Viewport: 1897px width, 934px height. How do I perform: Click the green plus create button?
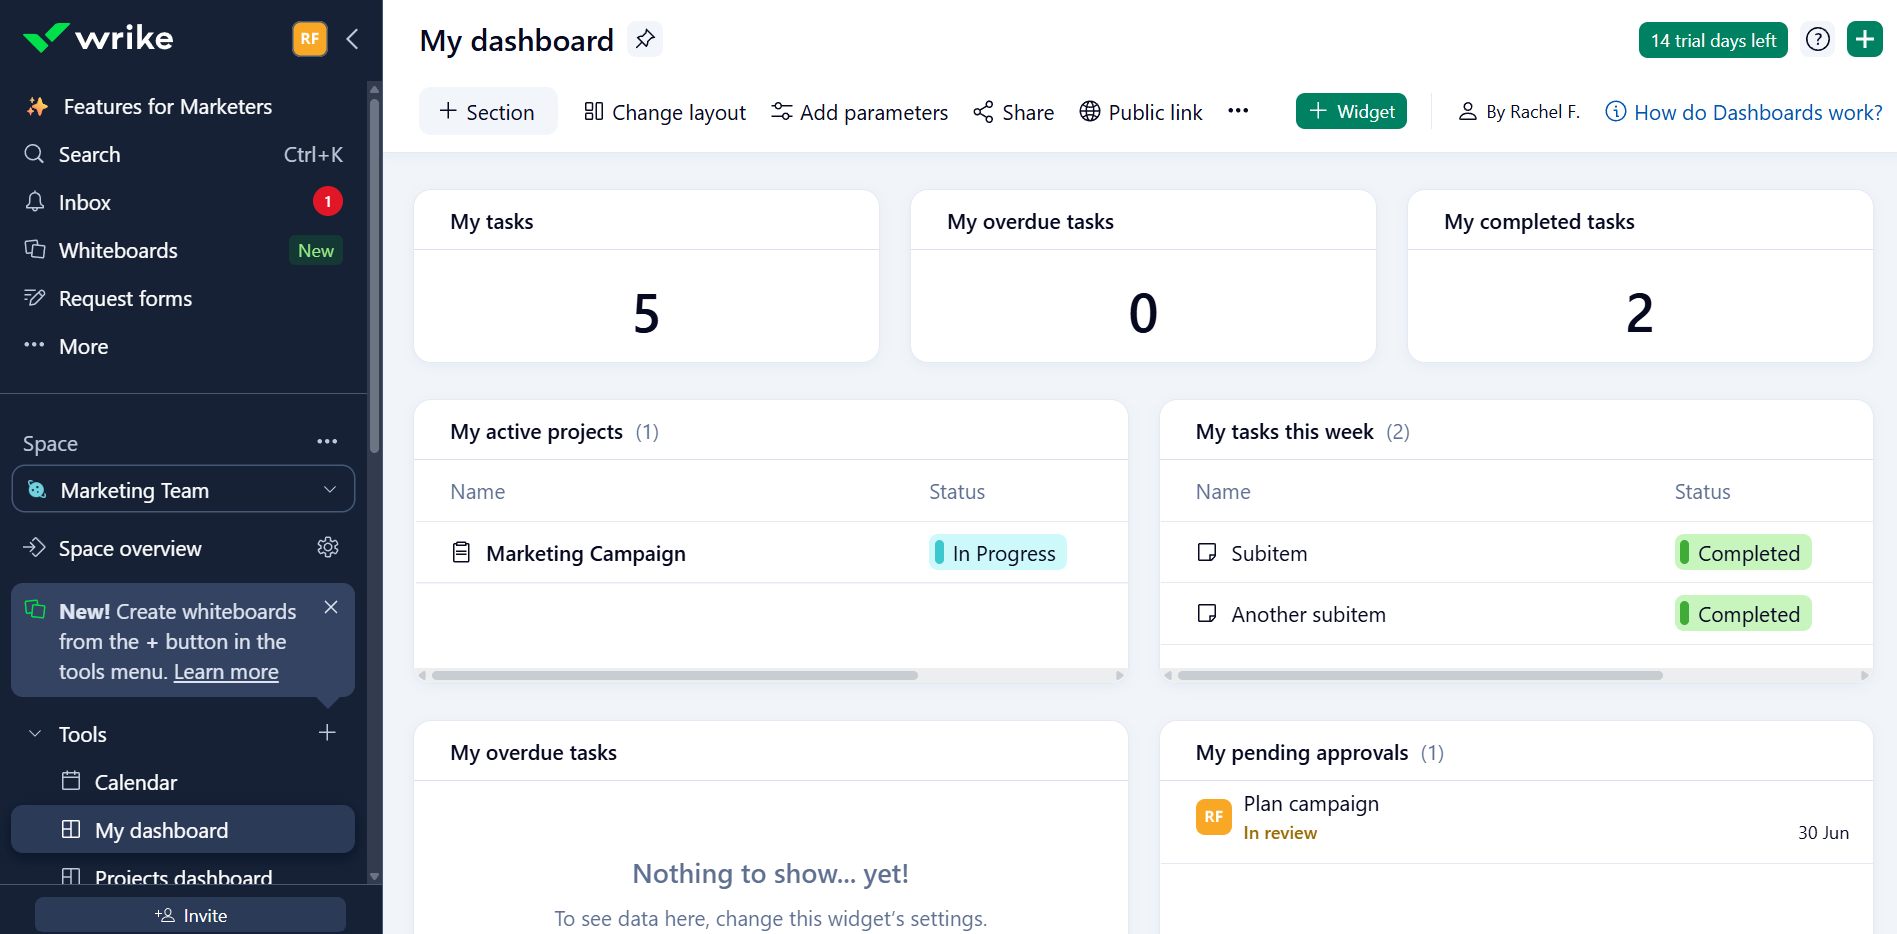[x=1864, y=39]
